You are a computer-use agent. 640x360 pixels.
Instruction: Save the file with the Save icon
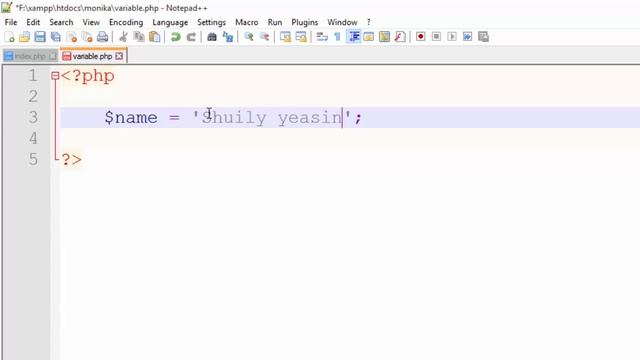[x=40, y=37]
